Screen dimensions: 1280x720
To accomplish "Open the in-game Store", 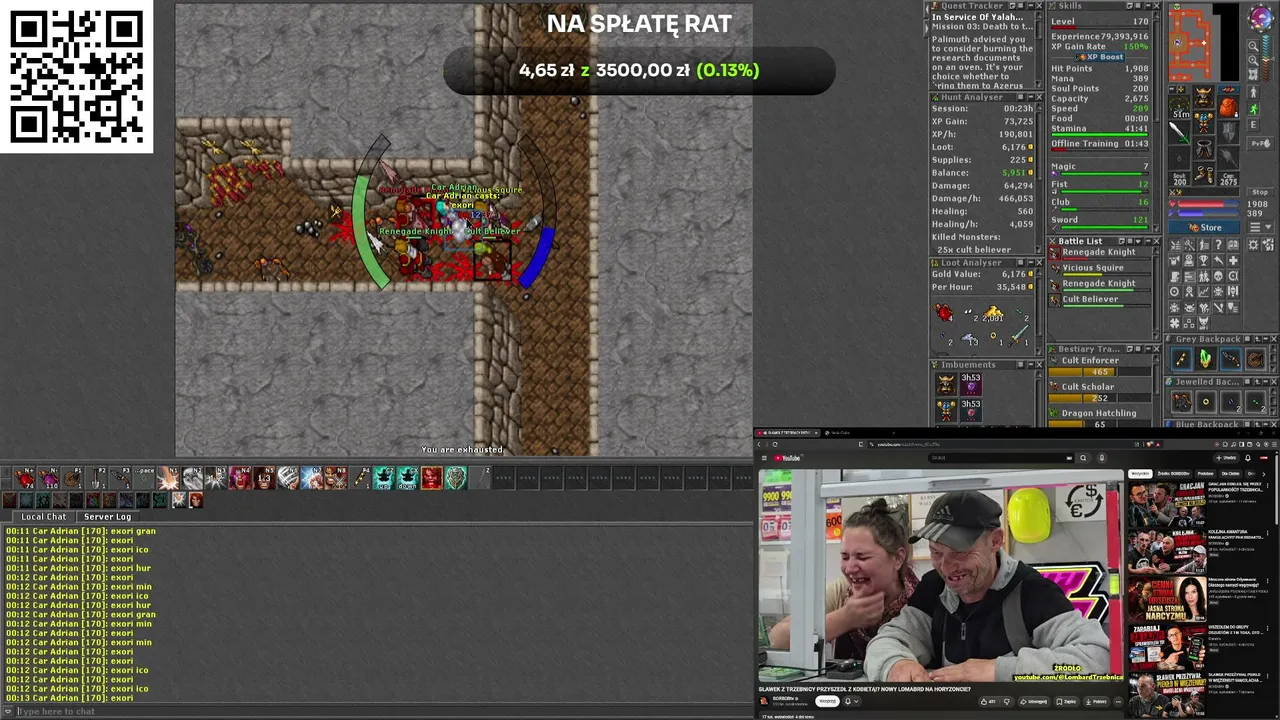I will 1205,227.
